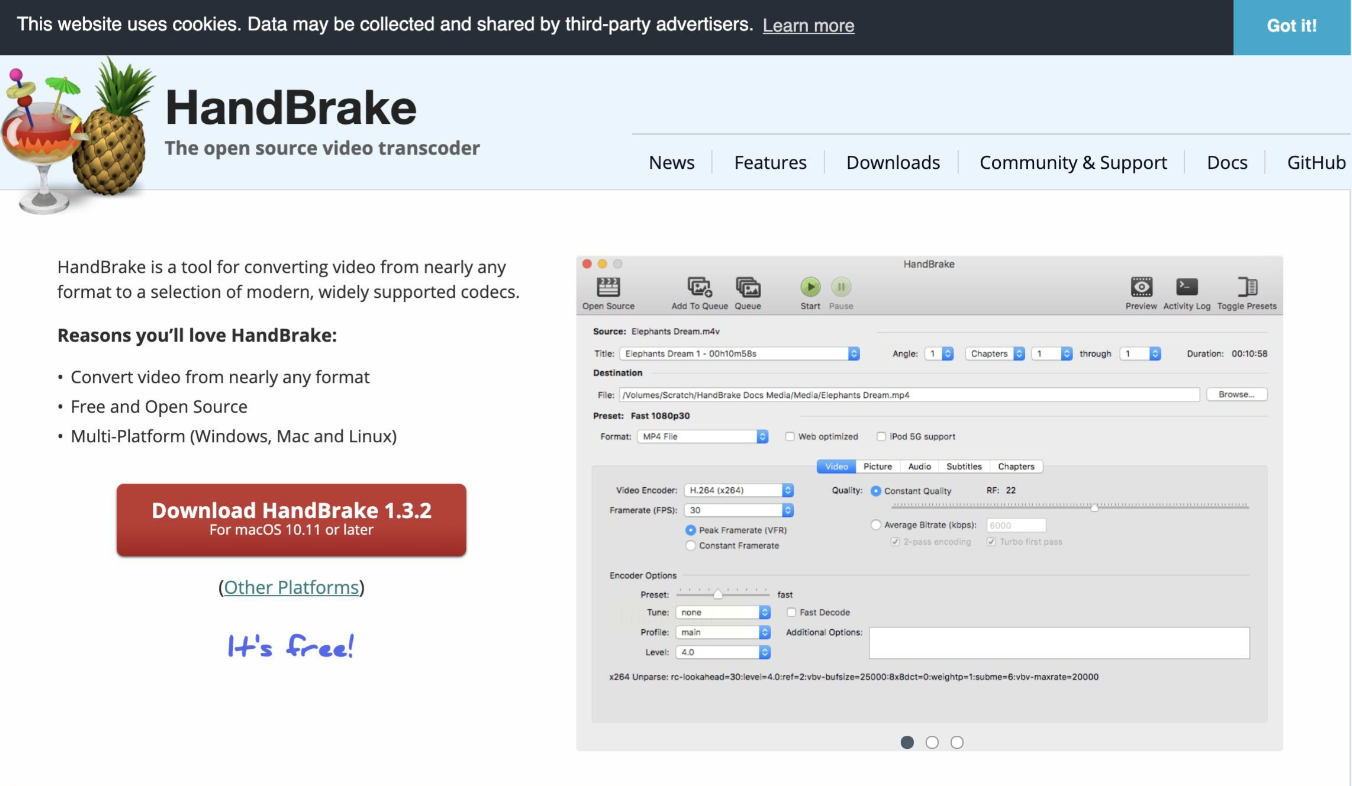1352x786 pixels.
Task: Select the Peak Framerate (VFR) radio button
Action: tap(690, 530)
